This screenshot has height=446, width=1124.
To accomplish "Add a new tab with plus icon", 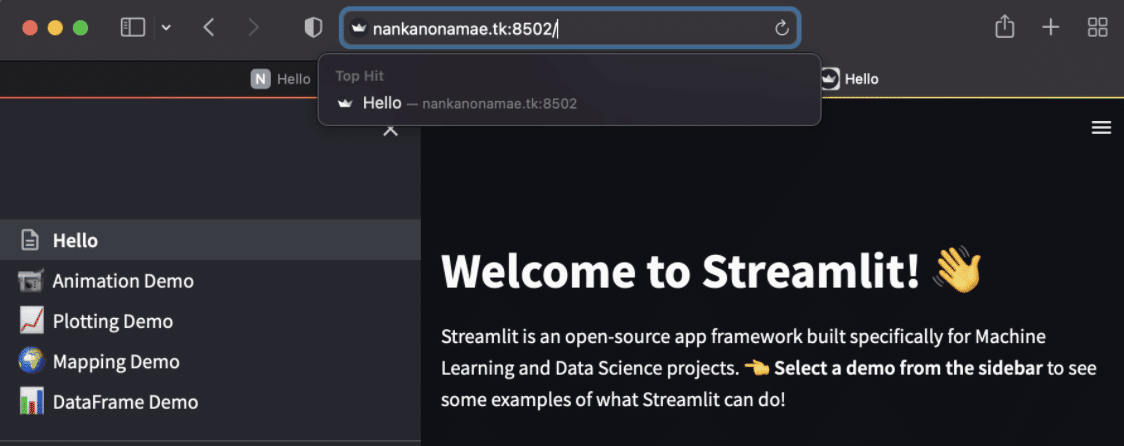I will coord(1050,28).
